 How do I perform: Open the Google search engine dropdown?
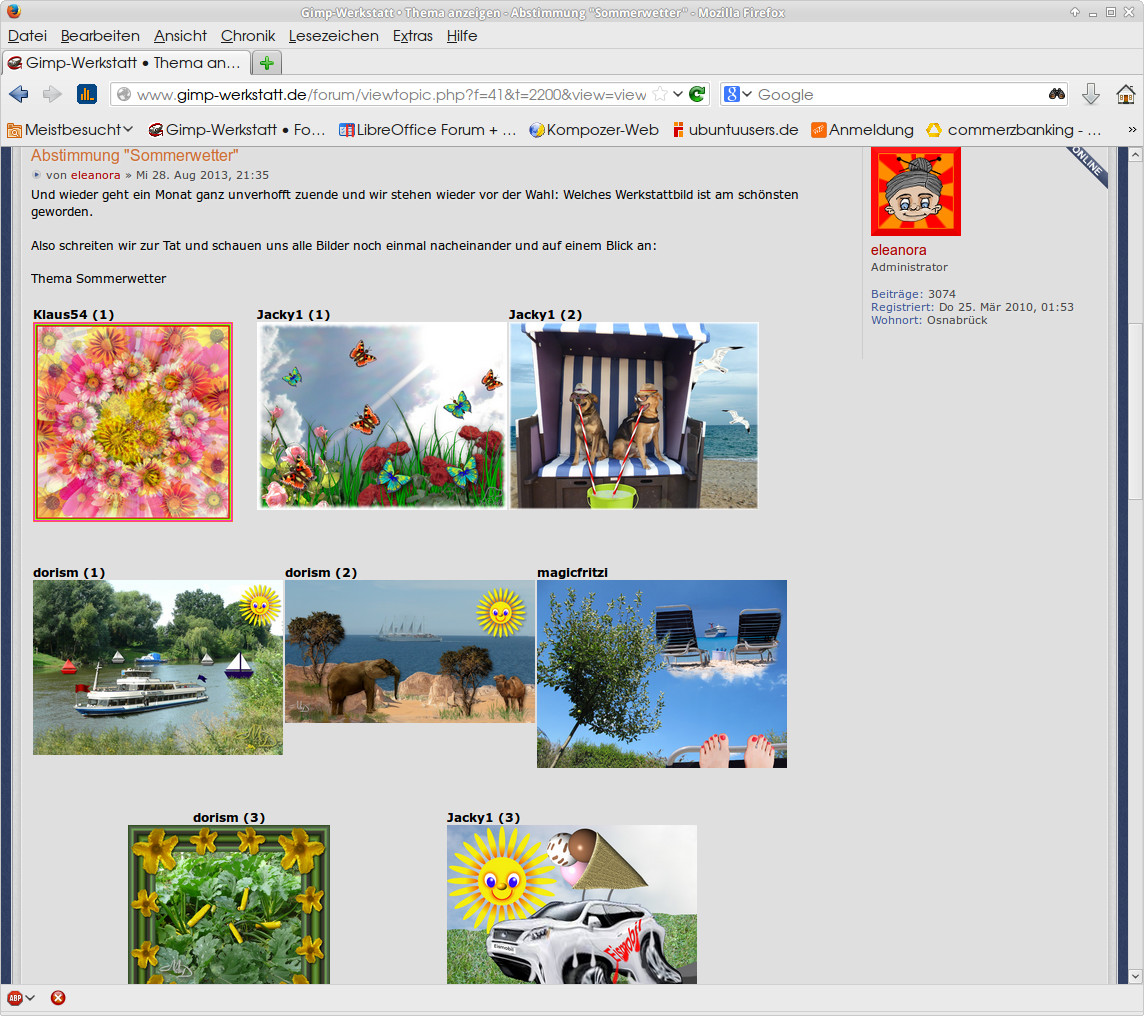click(x=738, y=94)
